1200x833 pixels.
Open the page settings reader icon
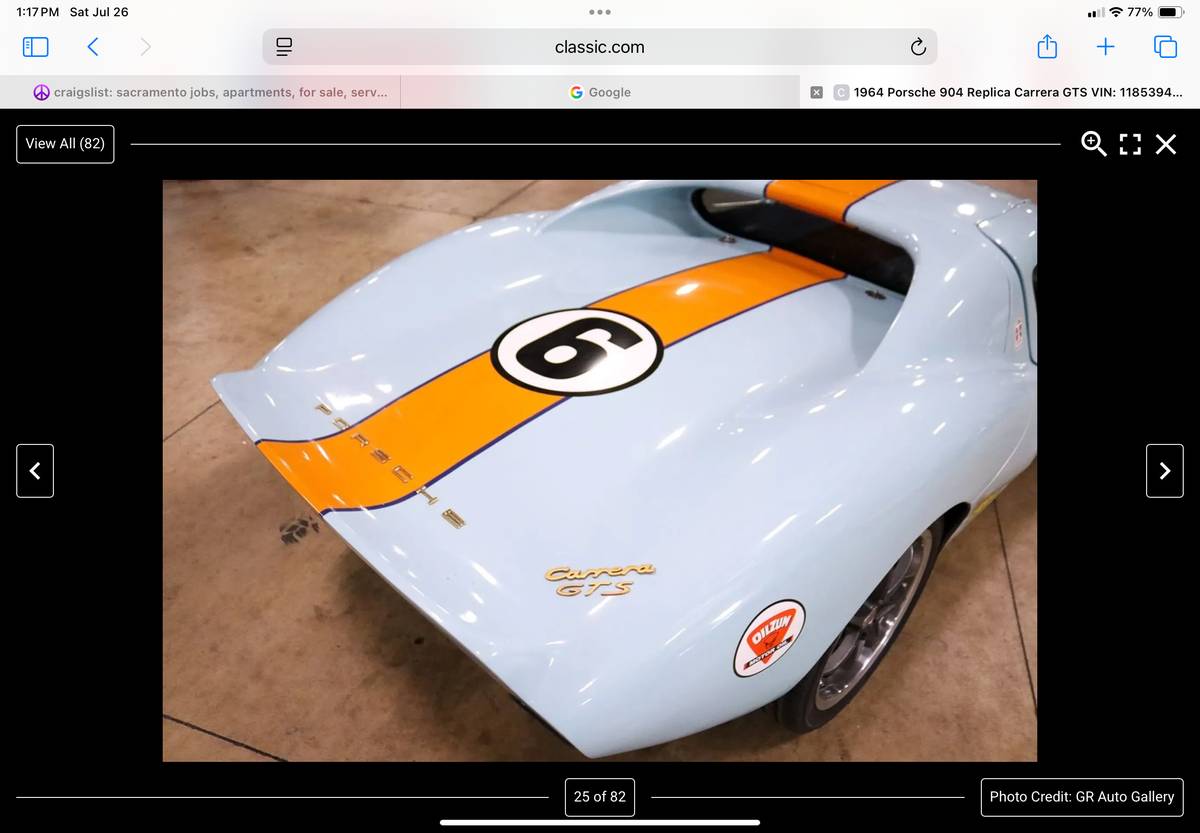click(x=284, y=47)
